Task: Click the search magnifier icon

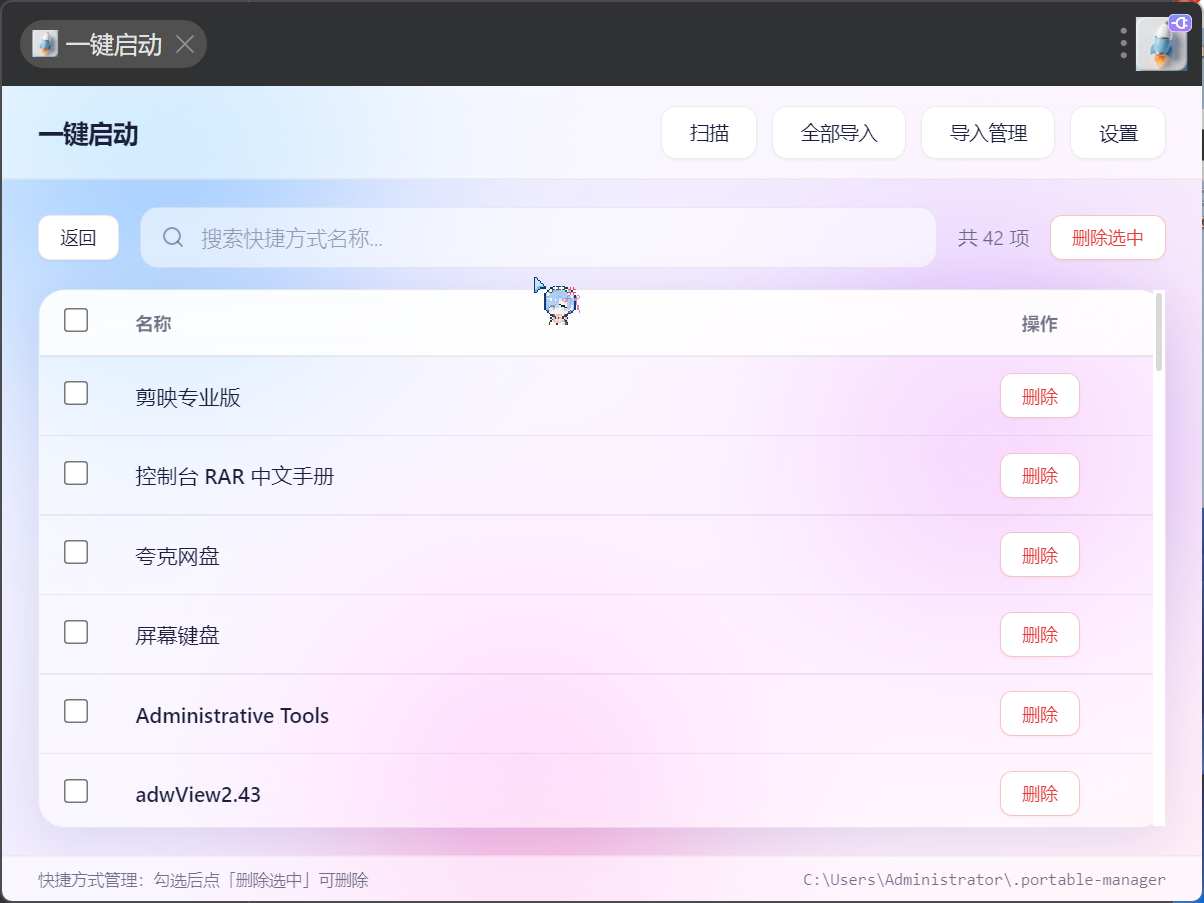Action: coord(173,237)
